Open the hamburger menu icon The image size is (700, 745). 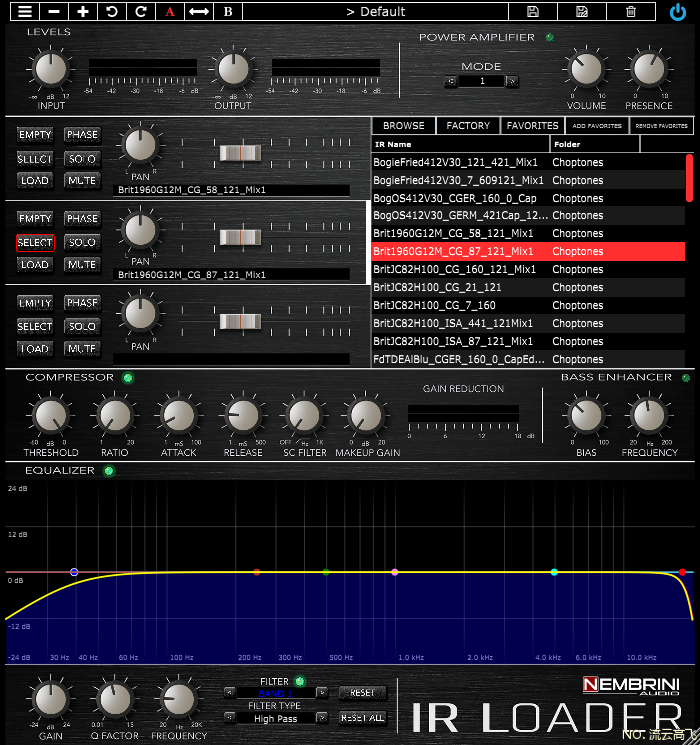(x=25, y=11)
